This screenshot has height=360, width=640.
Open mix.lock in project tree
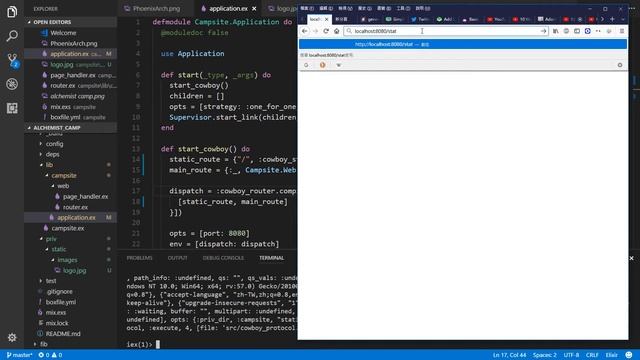click(57, 323)
